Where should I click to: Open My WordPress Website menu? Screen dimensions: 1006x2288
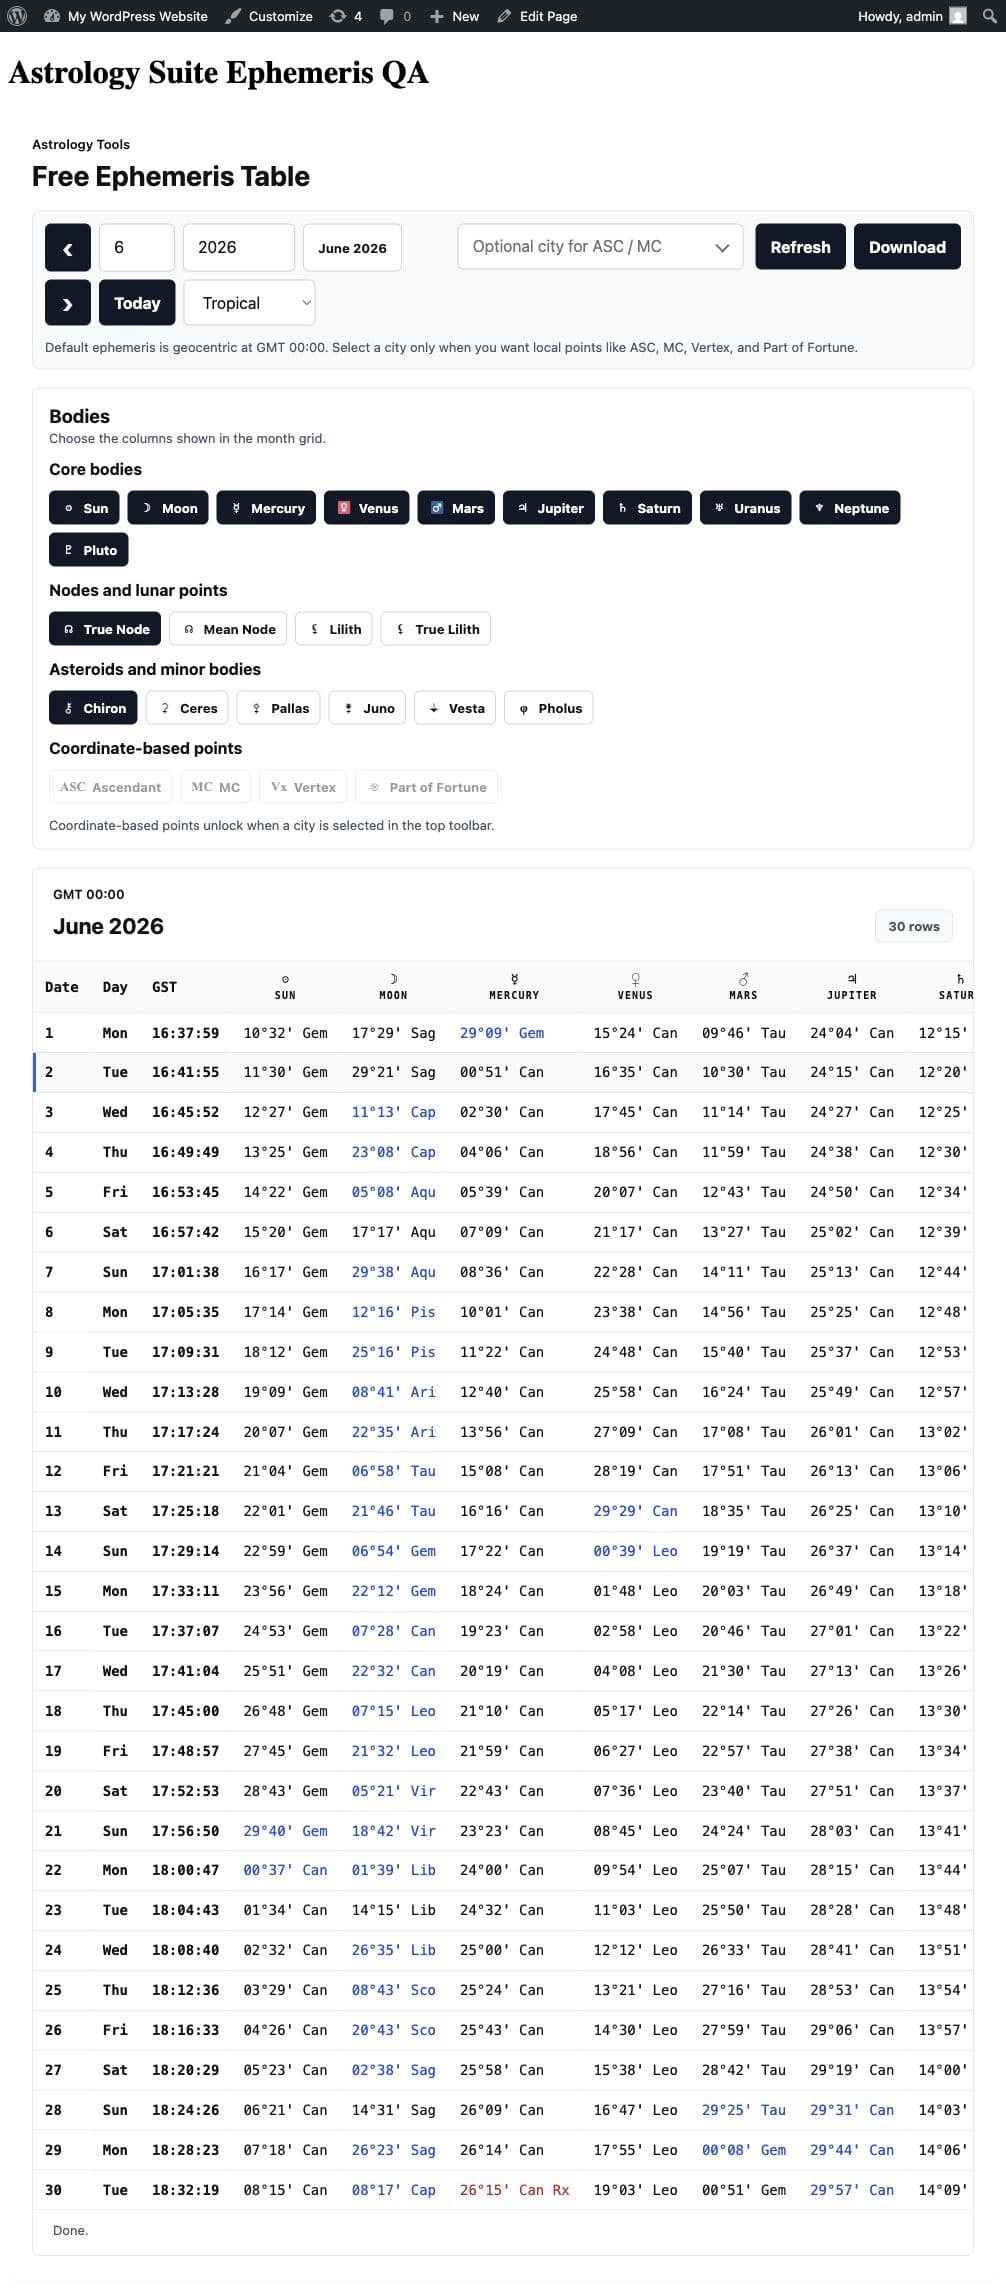coord(126,16)
